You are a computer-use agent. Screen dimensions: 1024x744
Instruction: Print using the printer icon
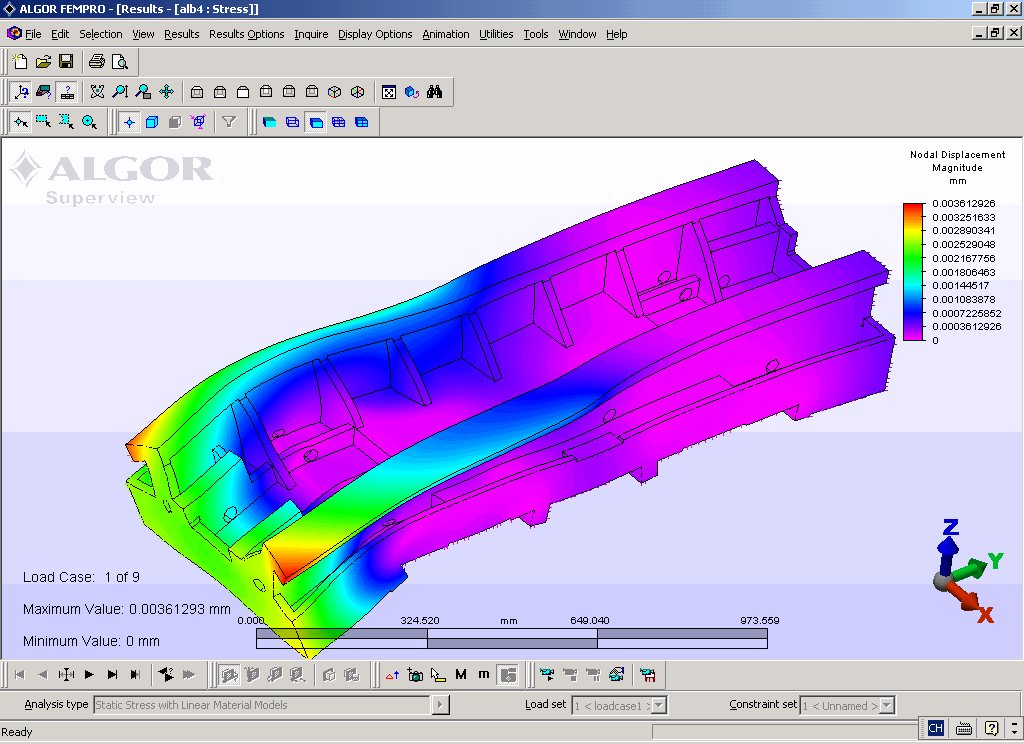(97, 61)
